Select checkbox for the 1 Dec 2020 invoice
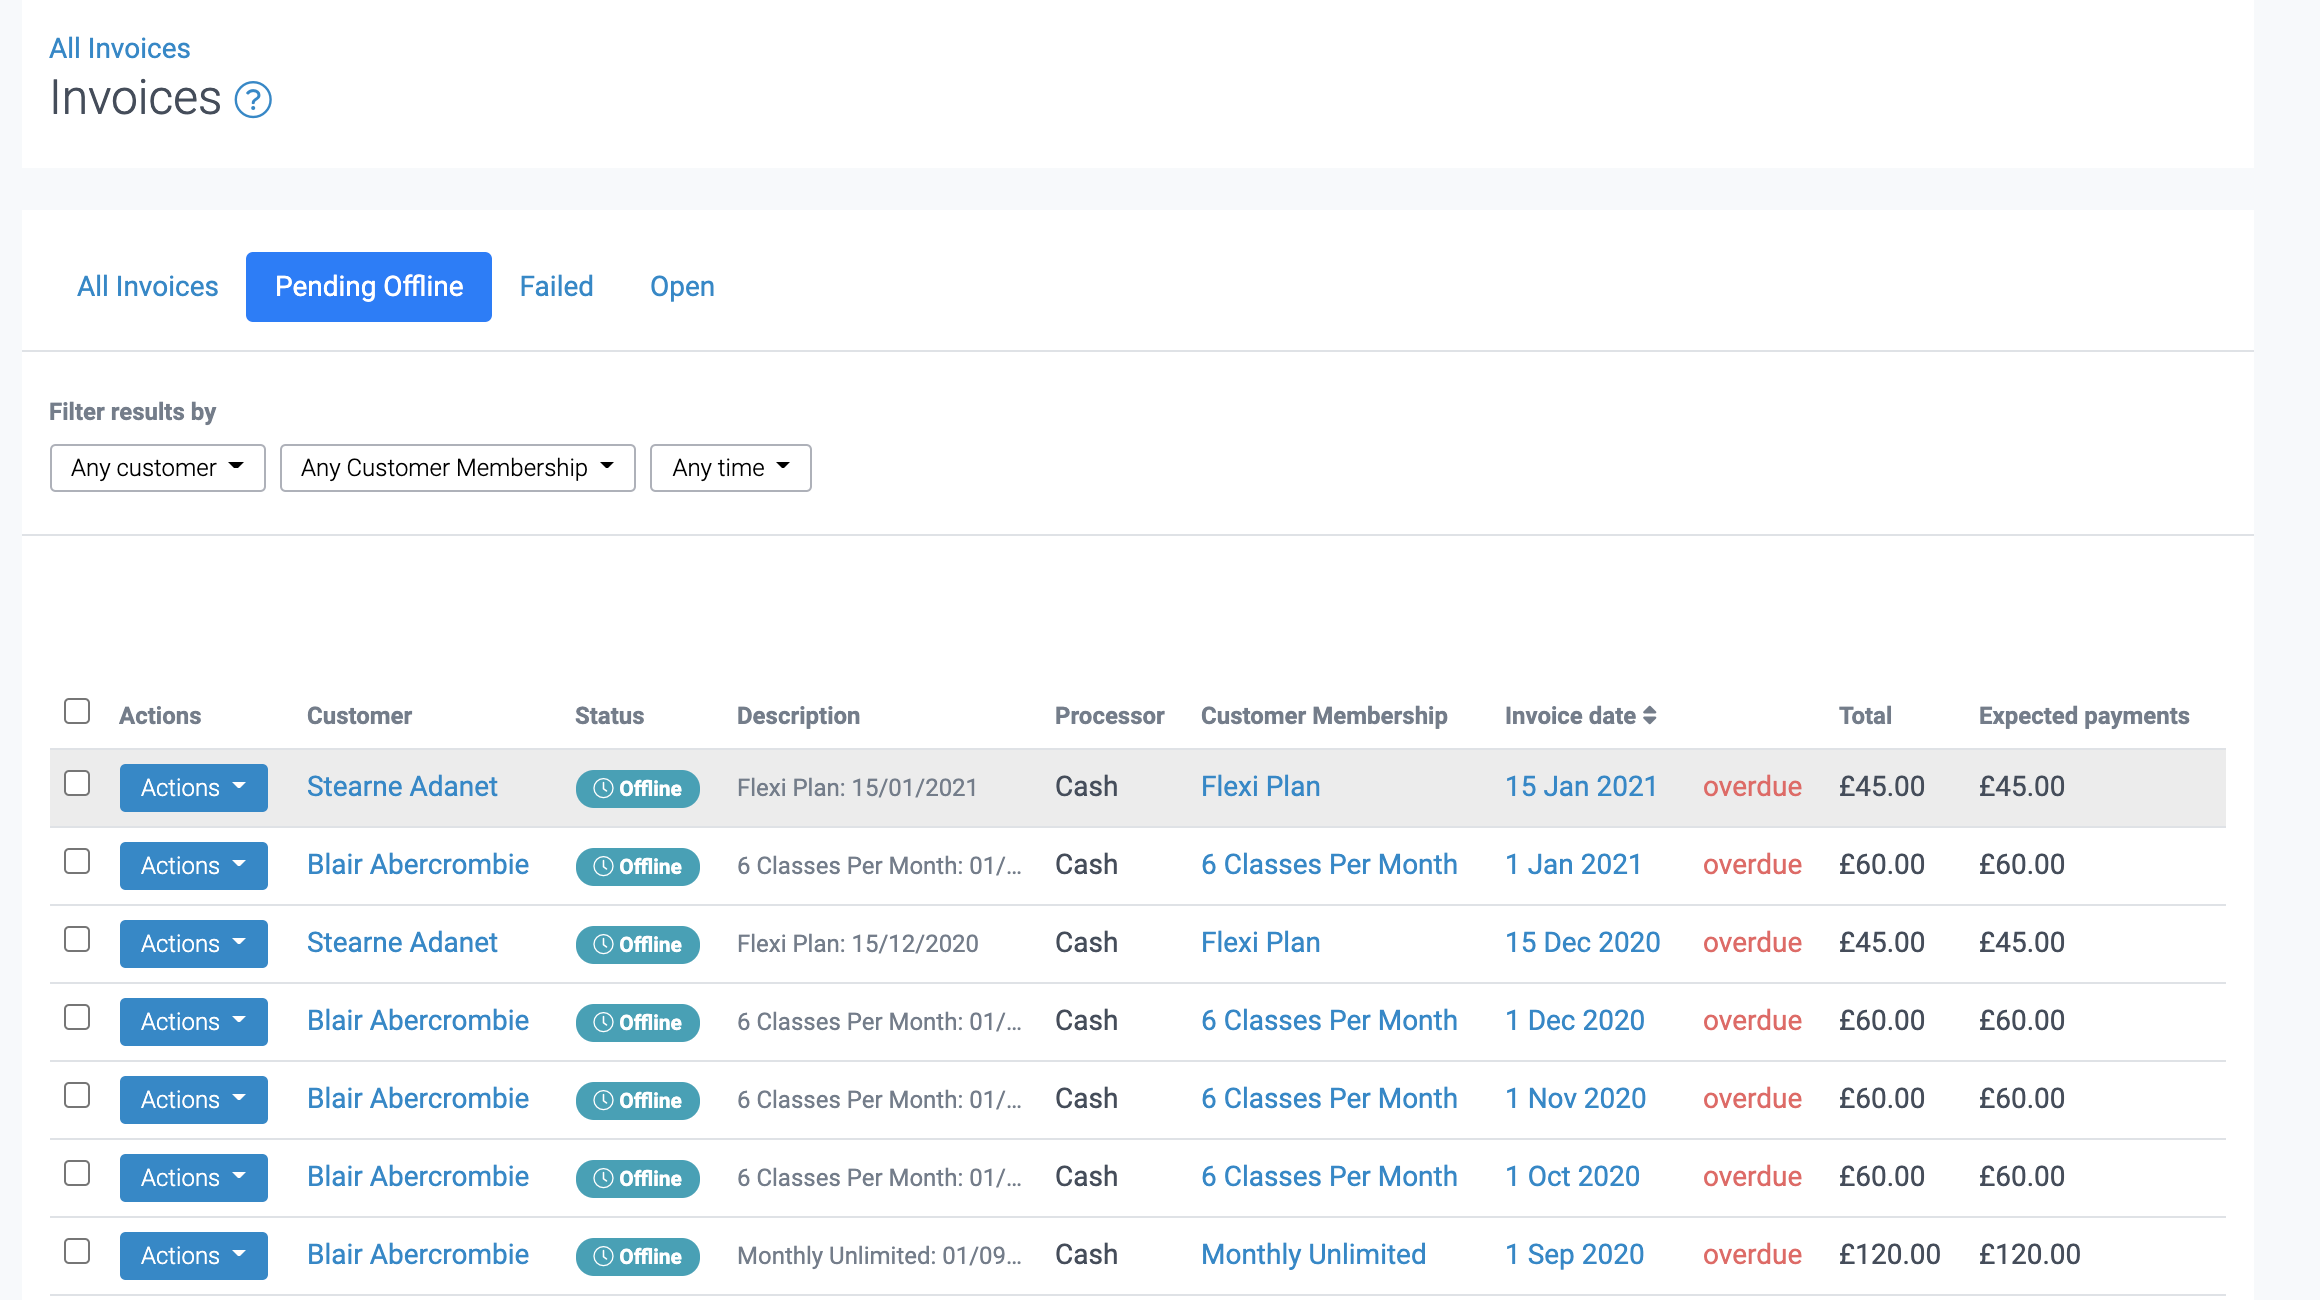This screenshot has height=1300, width=2320. click(x=77, y=1017)
